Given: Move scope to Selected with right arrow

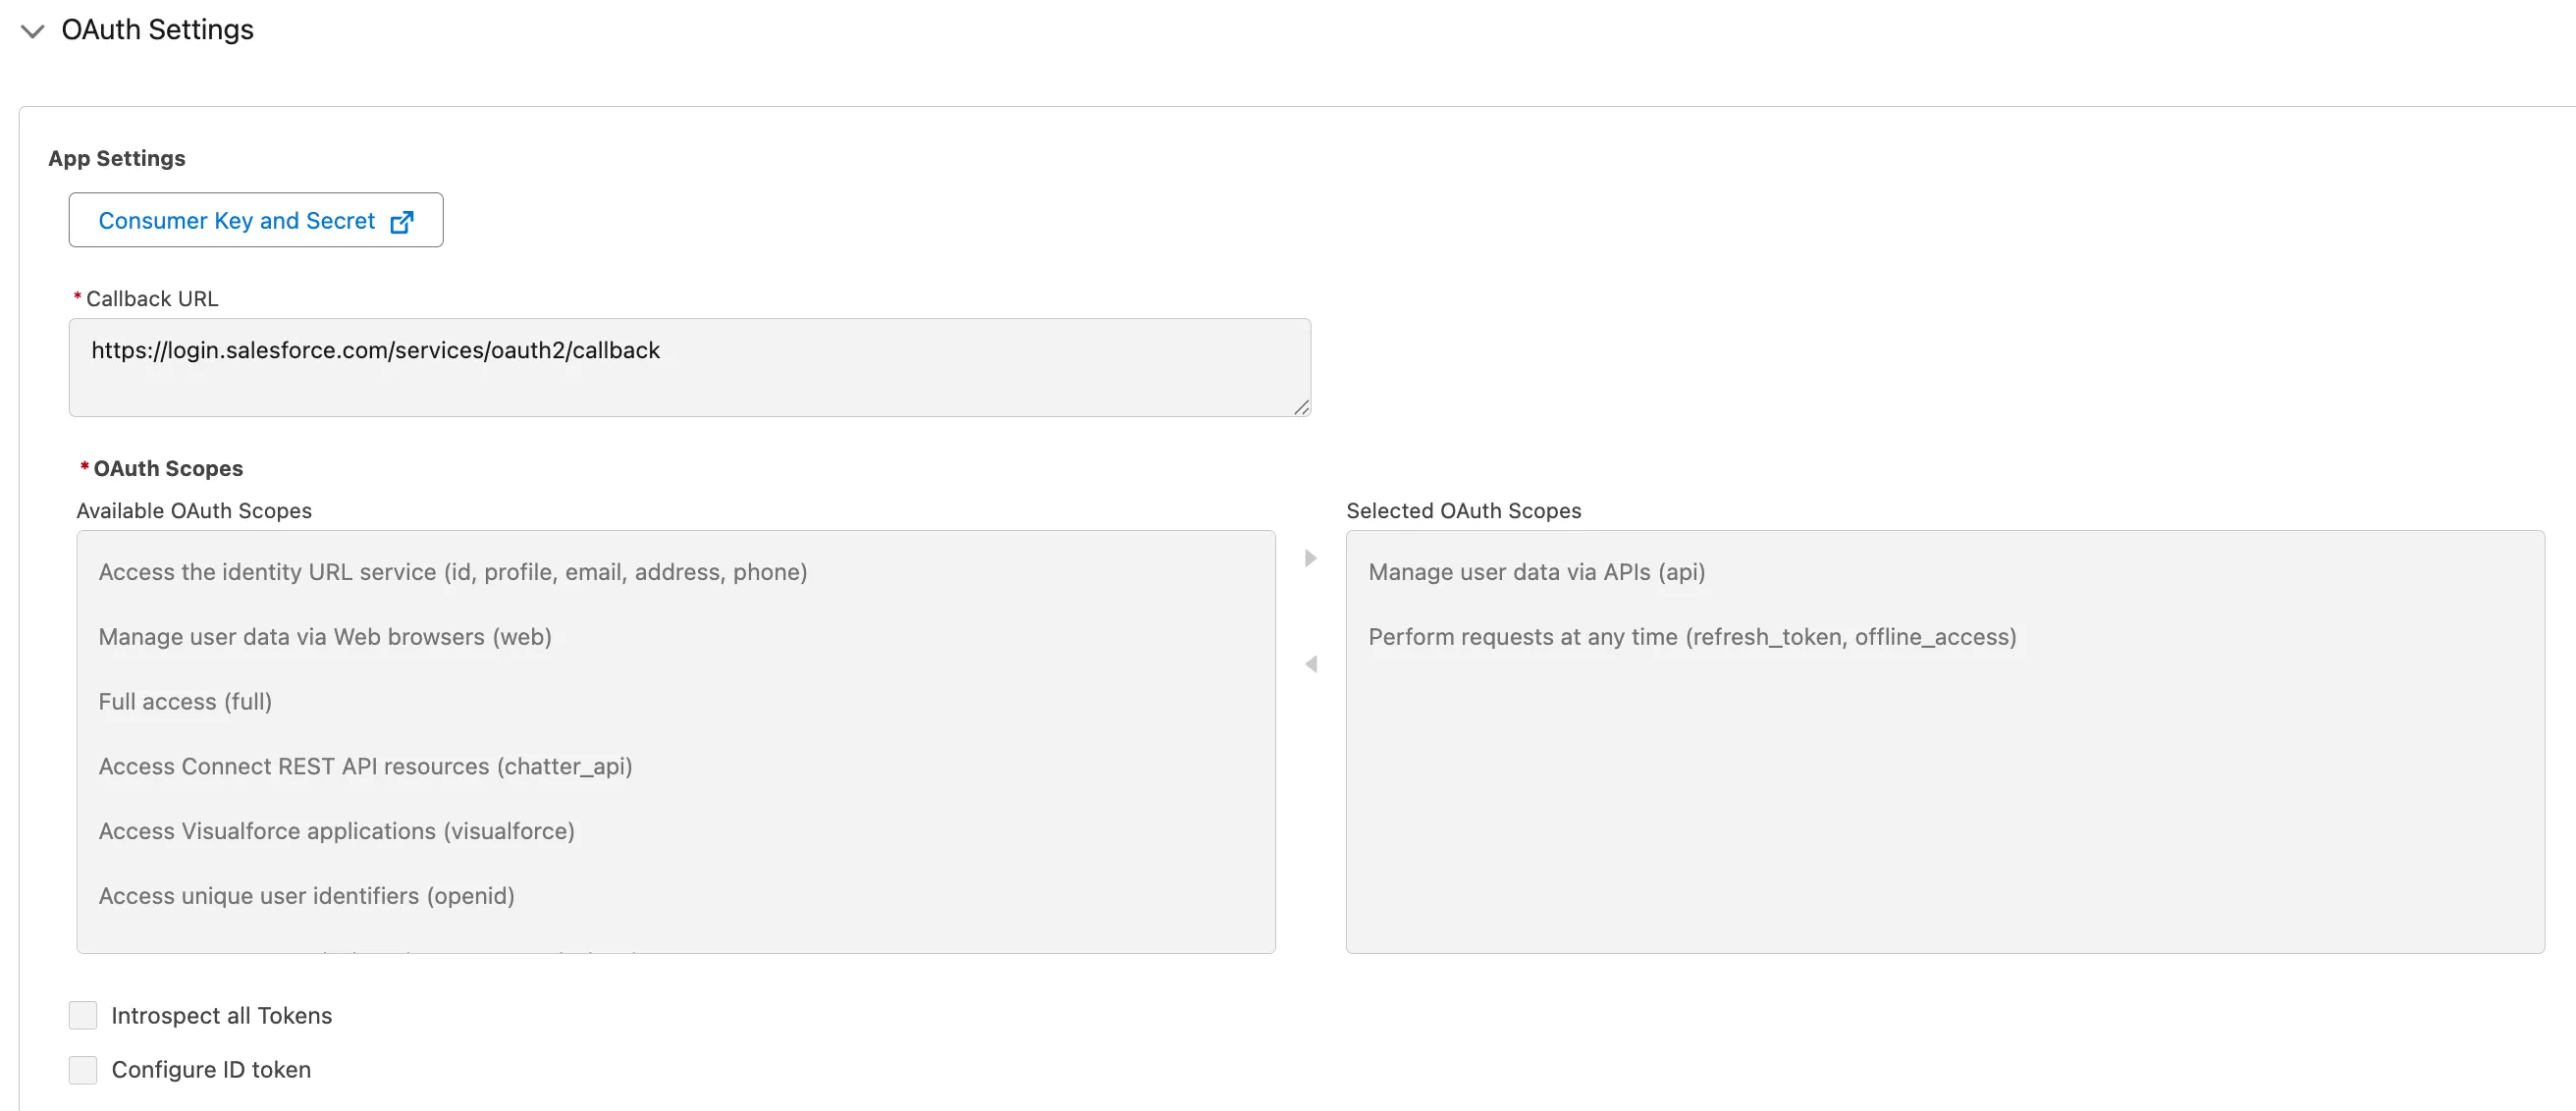Looking at the screenshot, I should coord(1310,558).
